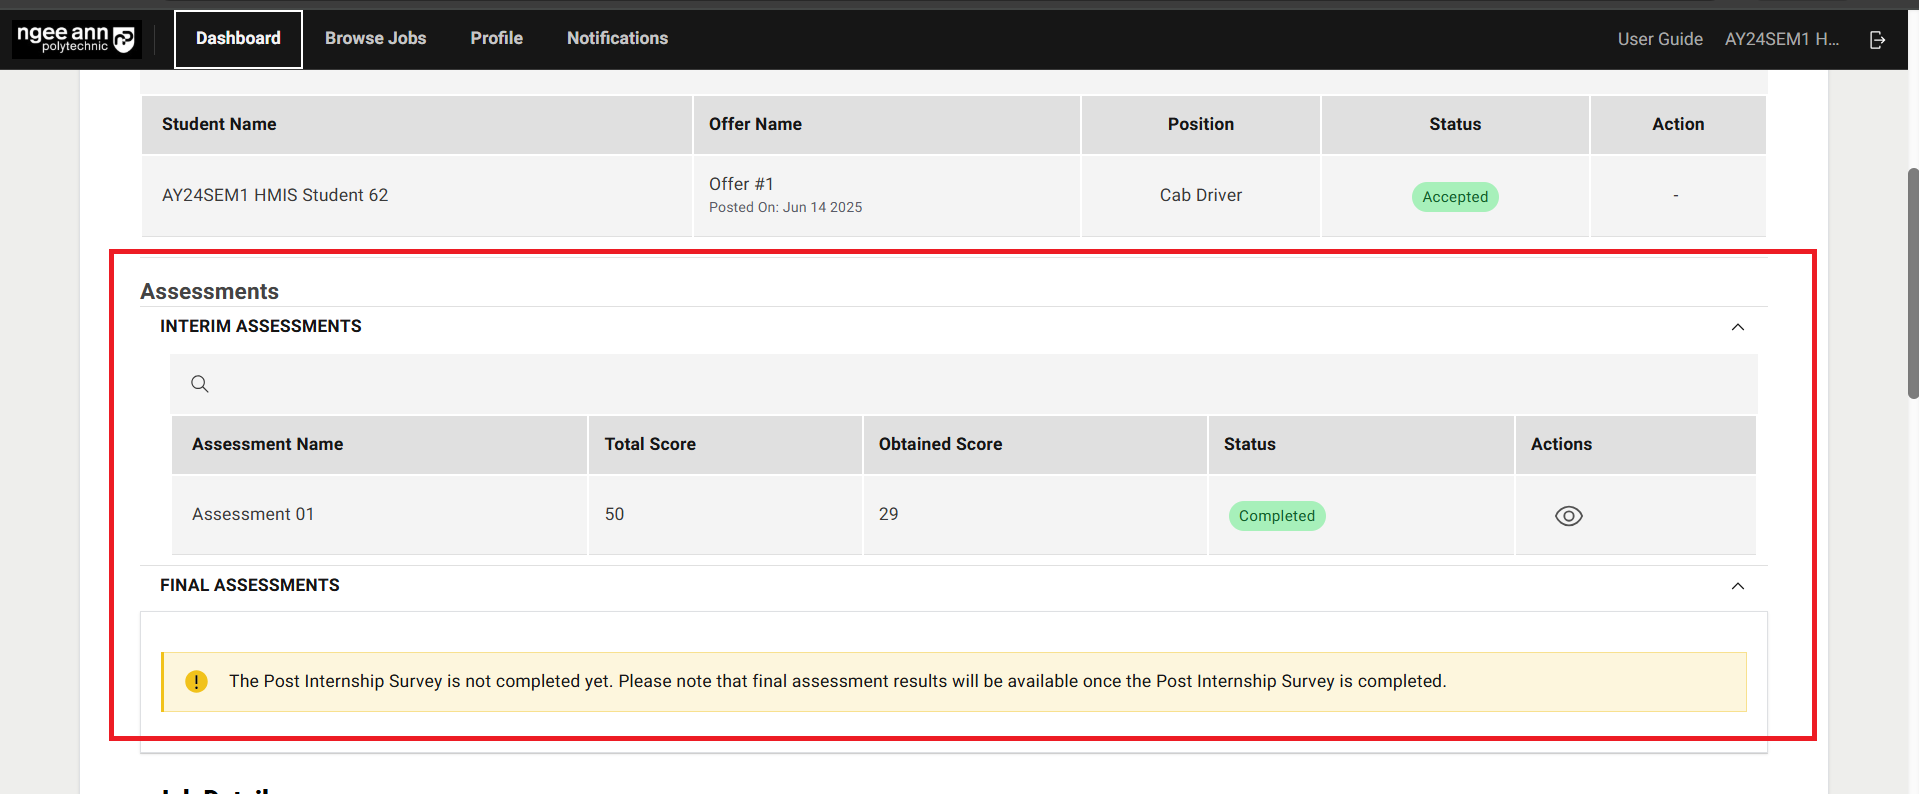Open the User Guide link
Image resolution: width=1919 pixels, height=794 pixels.
point(1659,39)
